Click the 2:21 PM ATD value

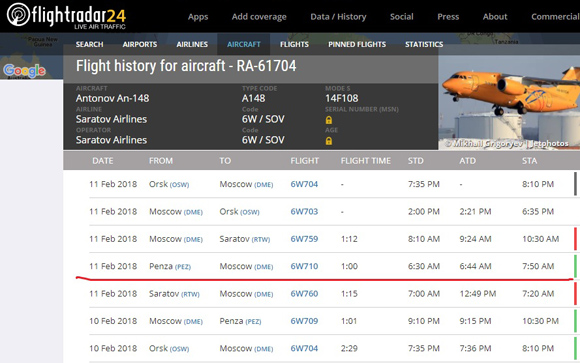[475, 212]
